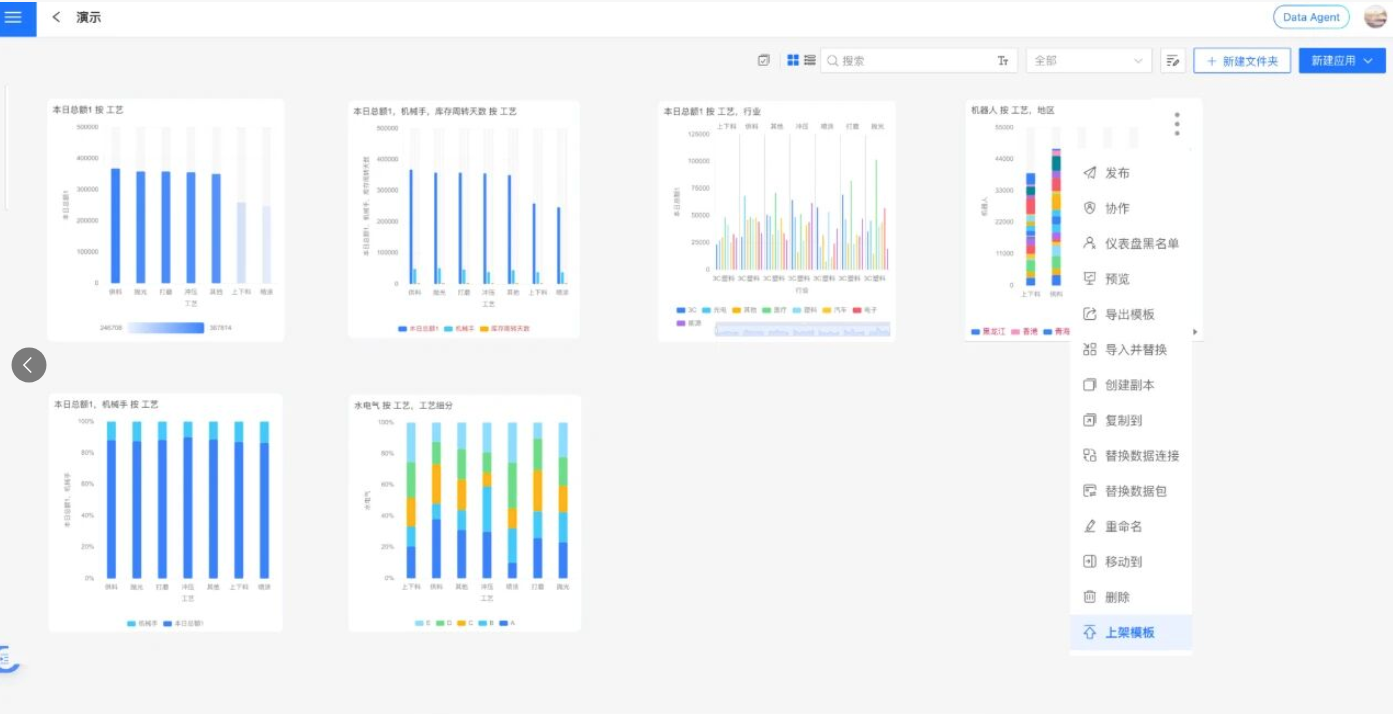Viewport: 1393px width, 714px height.
Task: Click the 新建文件夹 button
Action: (x=1243, y=60)
